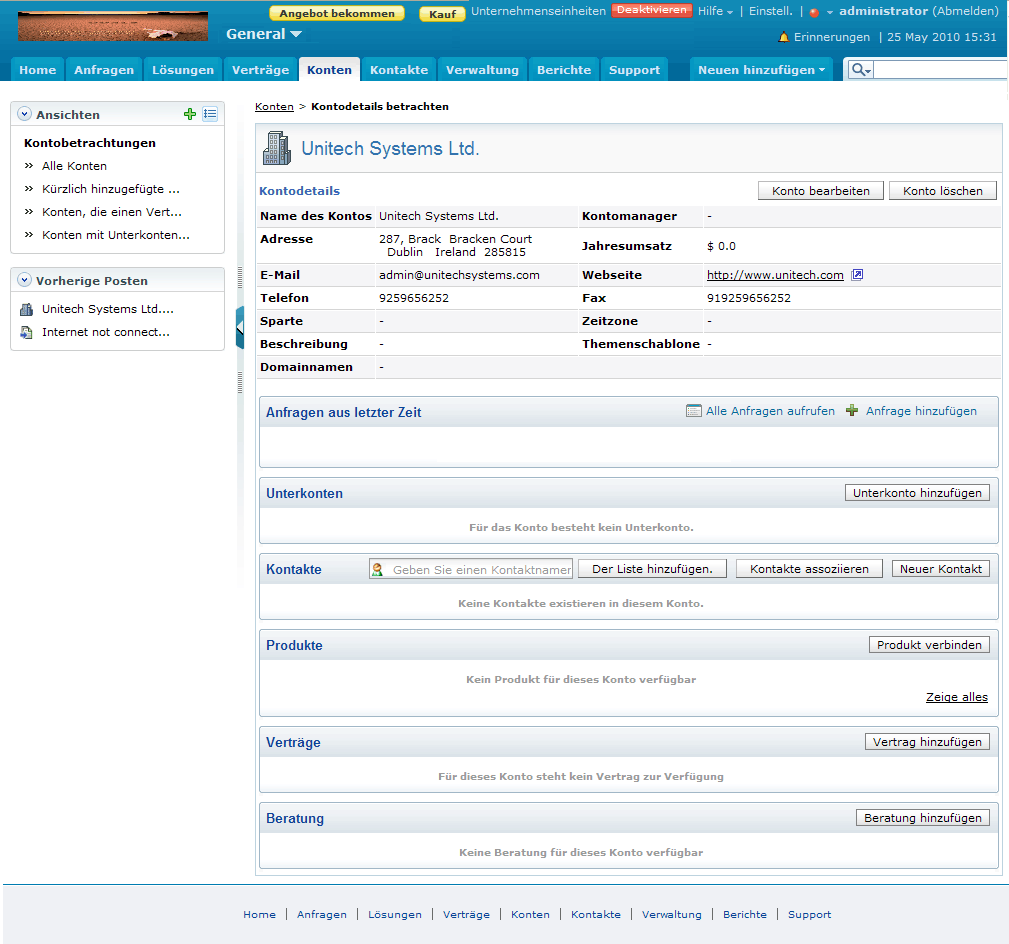Click Zeige alles link in Produkte
The image size is (1009, 944).
pyautogui.click(x=956, y=697)
